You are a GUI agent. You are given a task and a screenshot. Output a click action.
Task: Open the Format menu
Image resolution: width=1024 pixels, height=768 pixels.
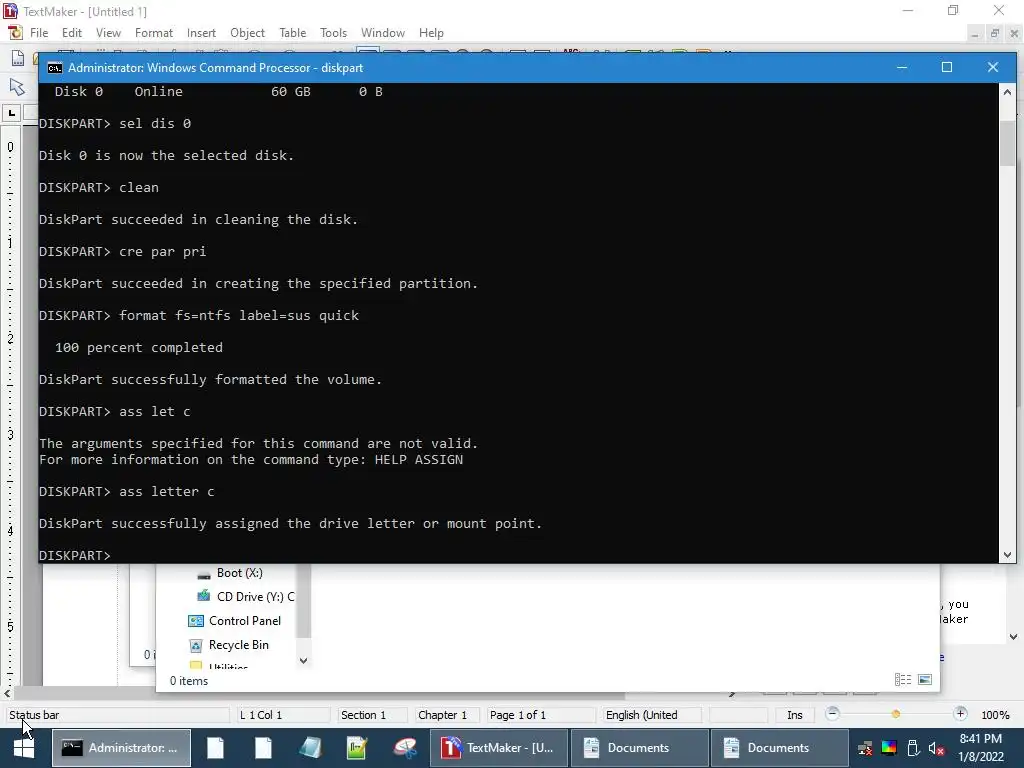[x=153, y=33]
